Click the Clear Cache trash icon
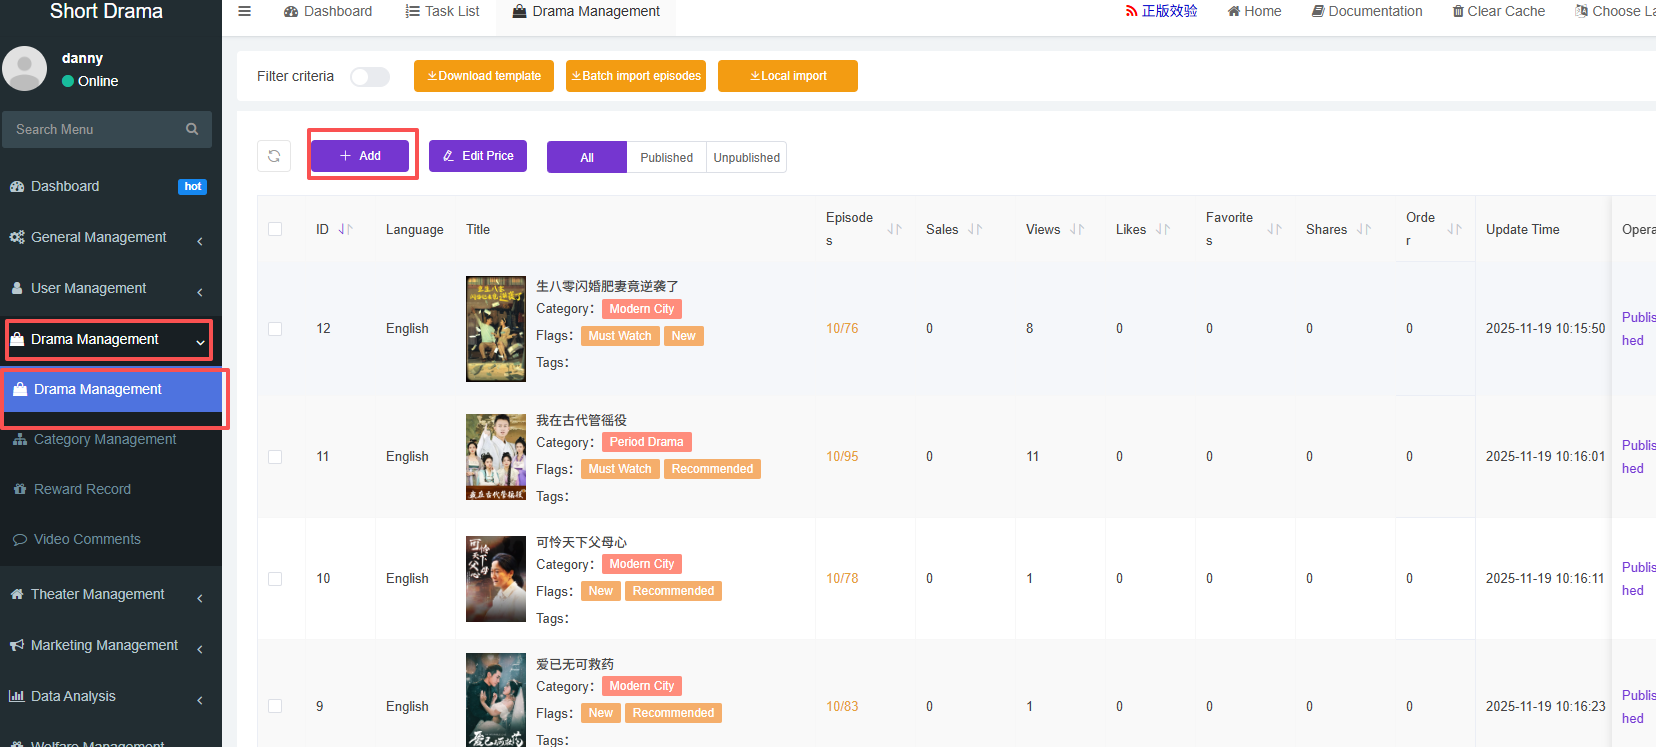Image resolution: width=1656 pixels, height=747 pixels. tap(1458, 11)
